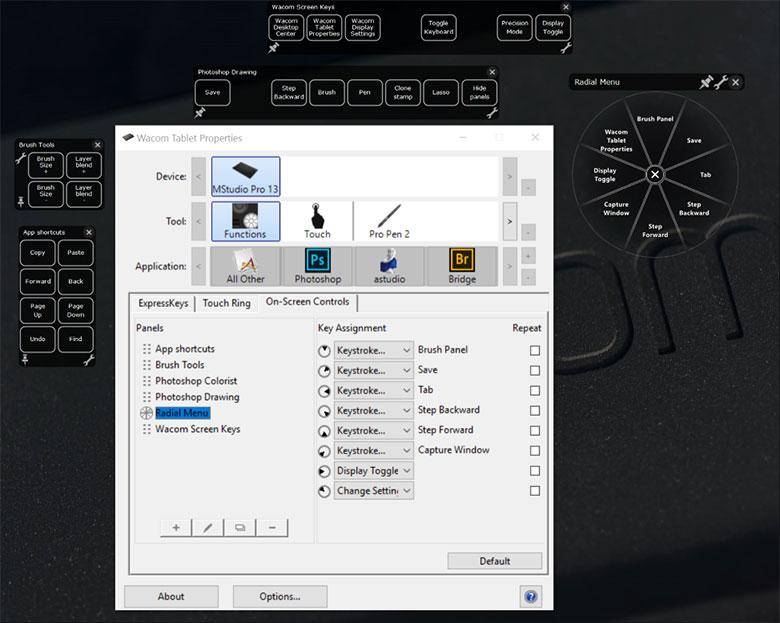This screenshot has width=780, height=623.
Task: Switch to the ExpressKeys tab
Action: tap(163, 303)
